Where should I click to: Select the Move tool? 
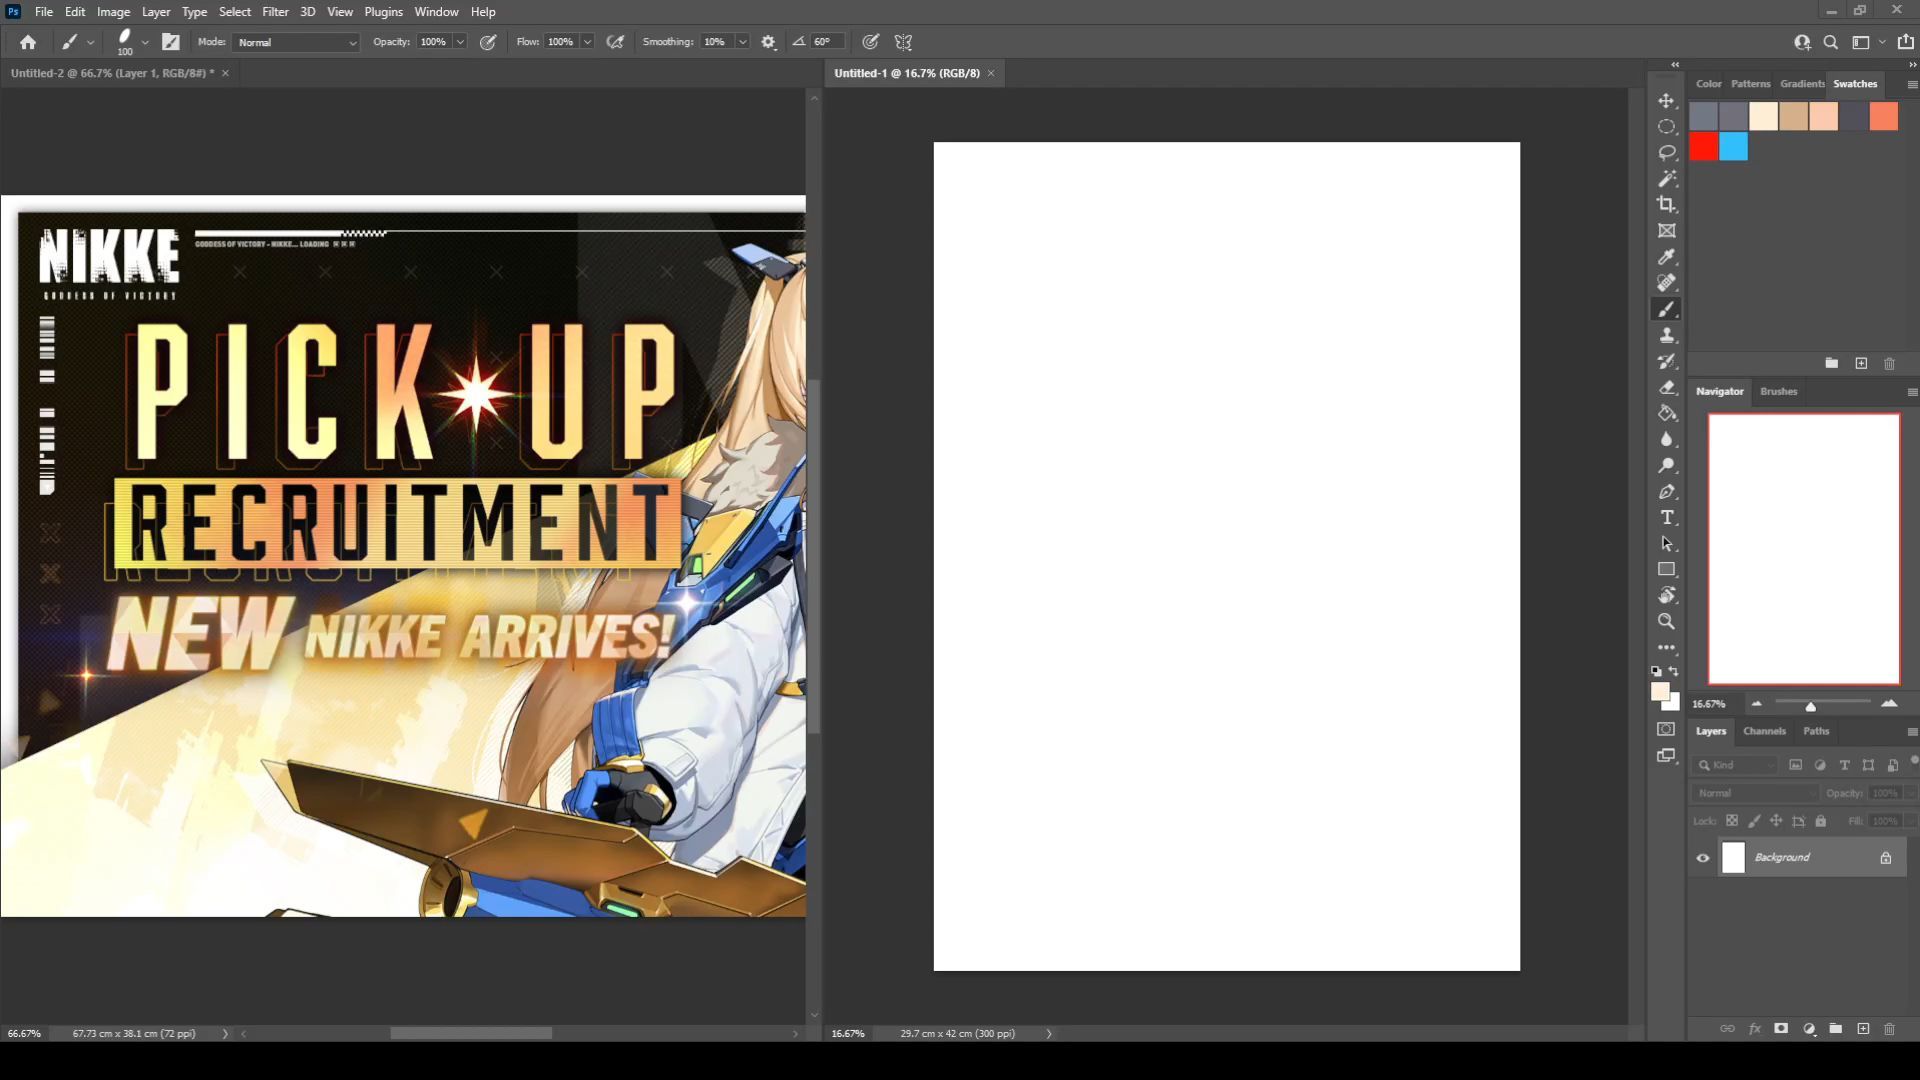tap(1666, 101)
